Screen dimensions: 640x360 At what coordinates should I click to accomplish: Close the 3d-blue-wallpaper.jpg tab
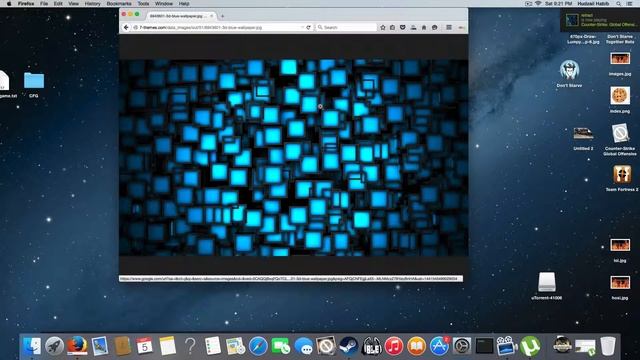pos(211,16)
